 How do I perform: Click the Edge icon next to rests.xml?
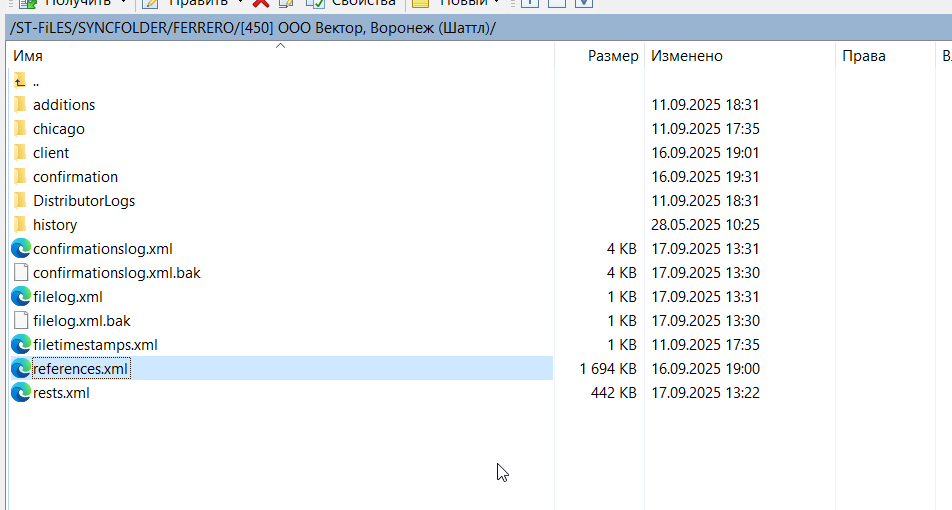tap(21, 392)
